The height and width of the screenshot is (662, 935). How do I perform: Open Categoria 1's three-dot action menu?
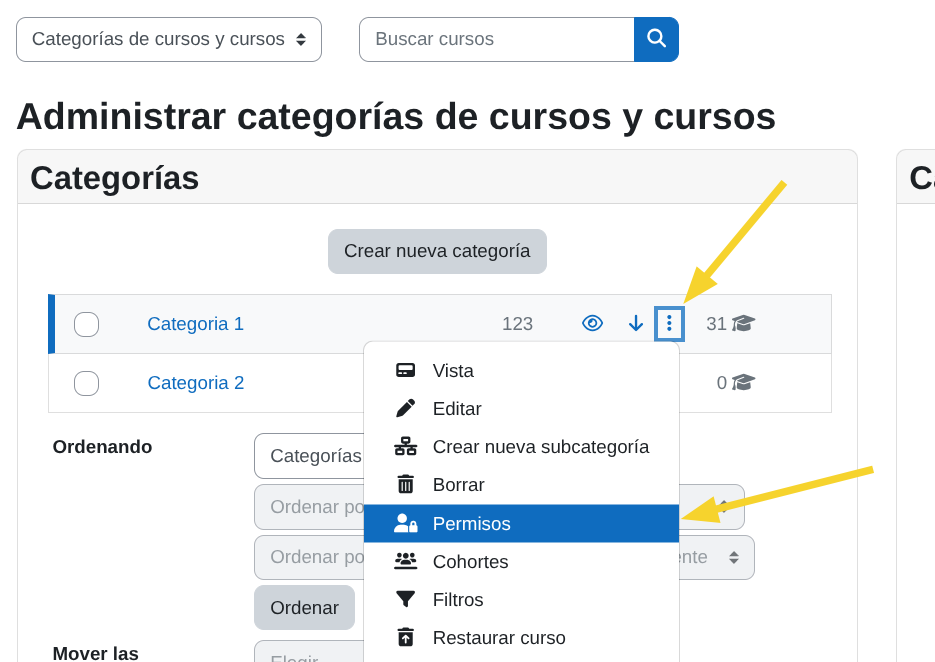coord(669,323)
